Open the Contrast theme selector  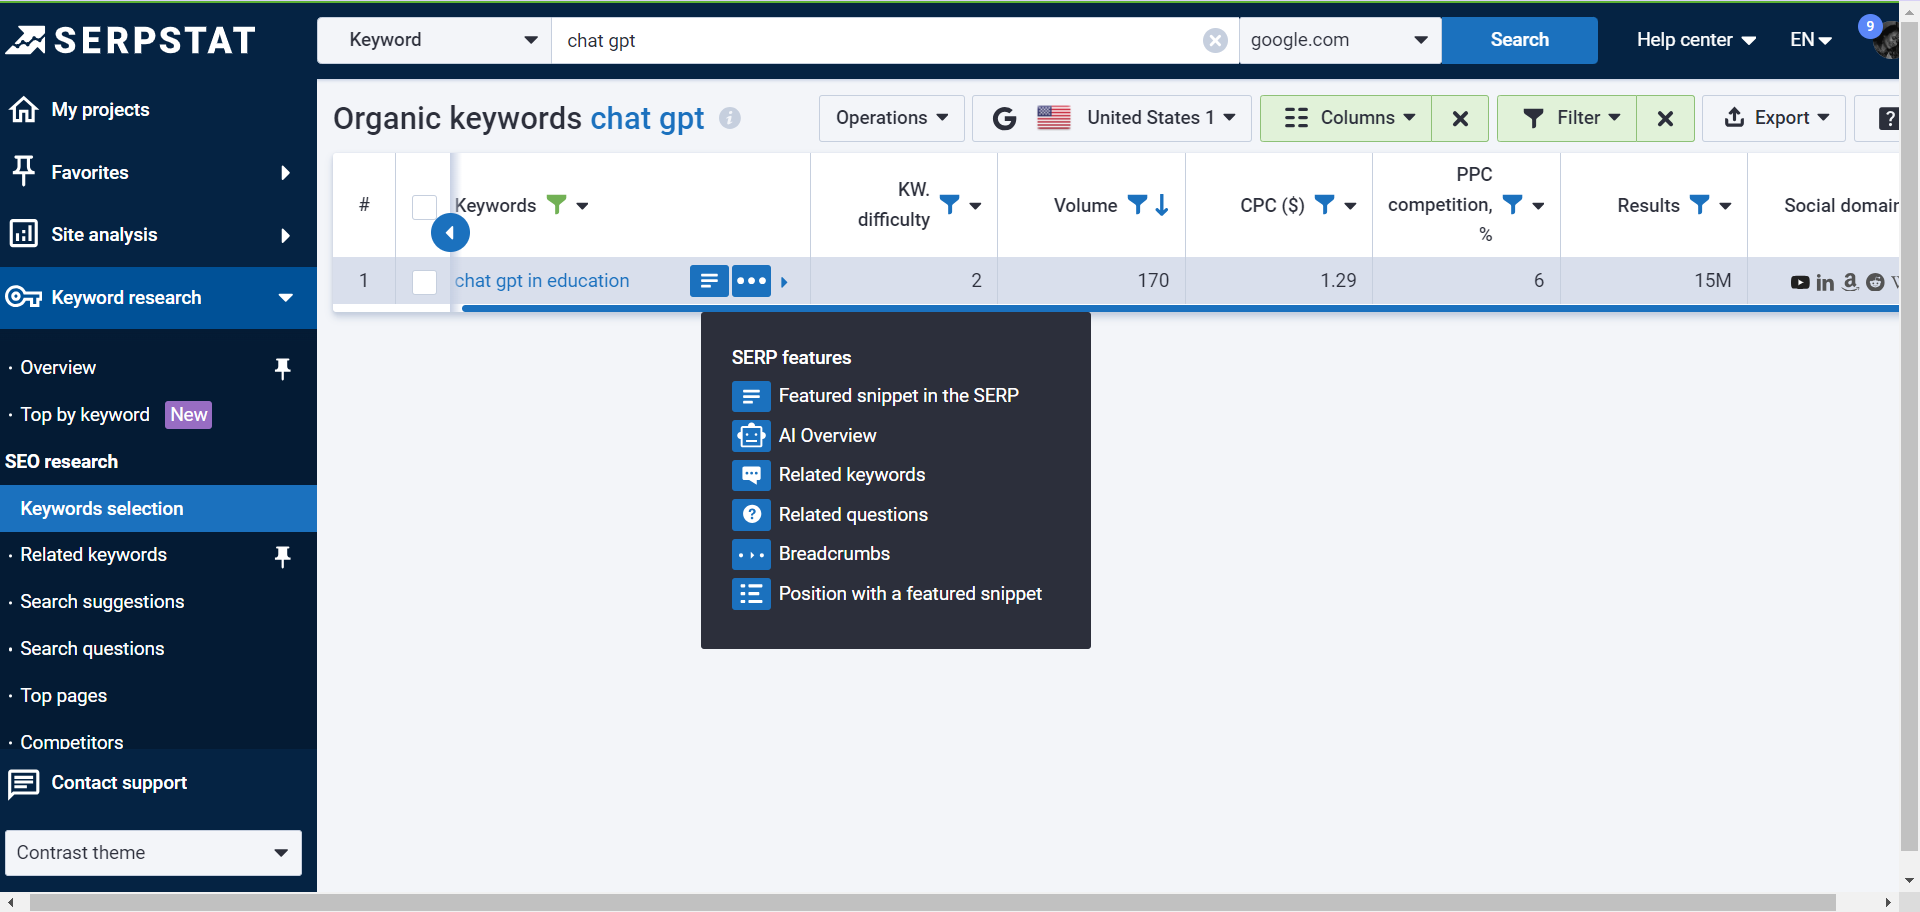(153, 853)
